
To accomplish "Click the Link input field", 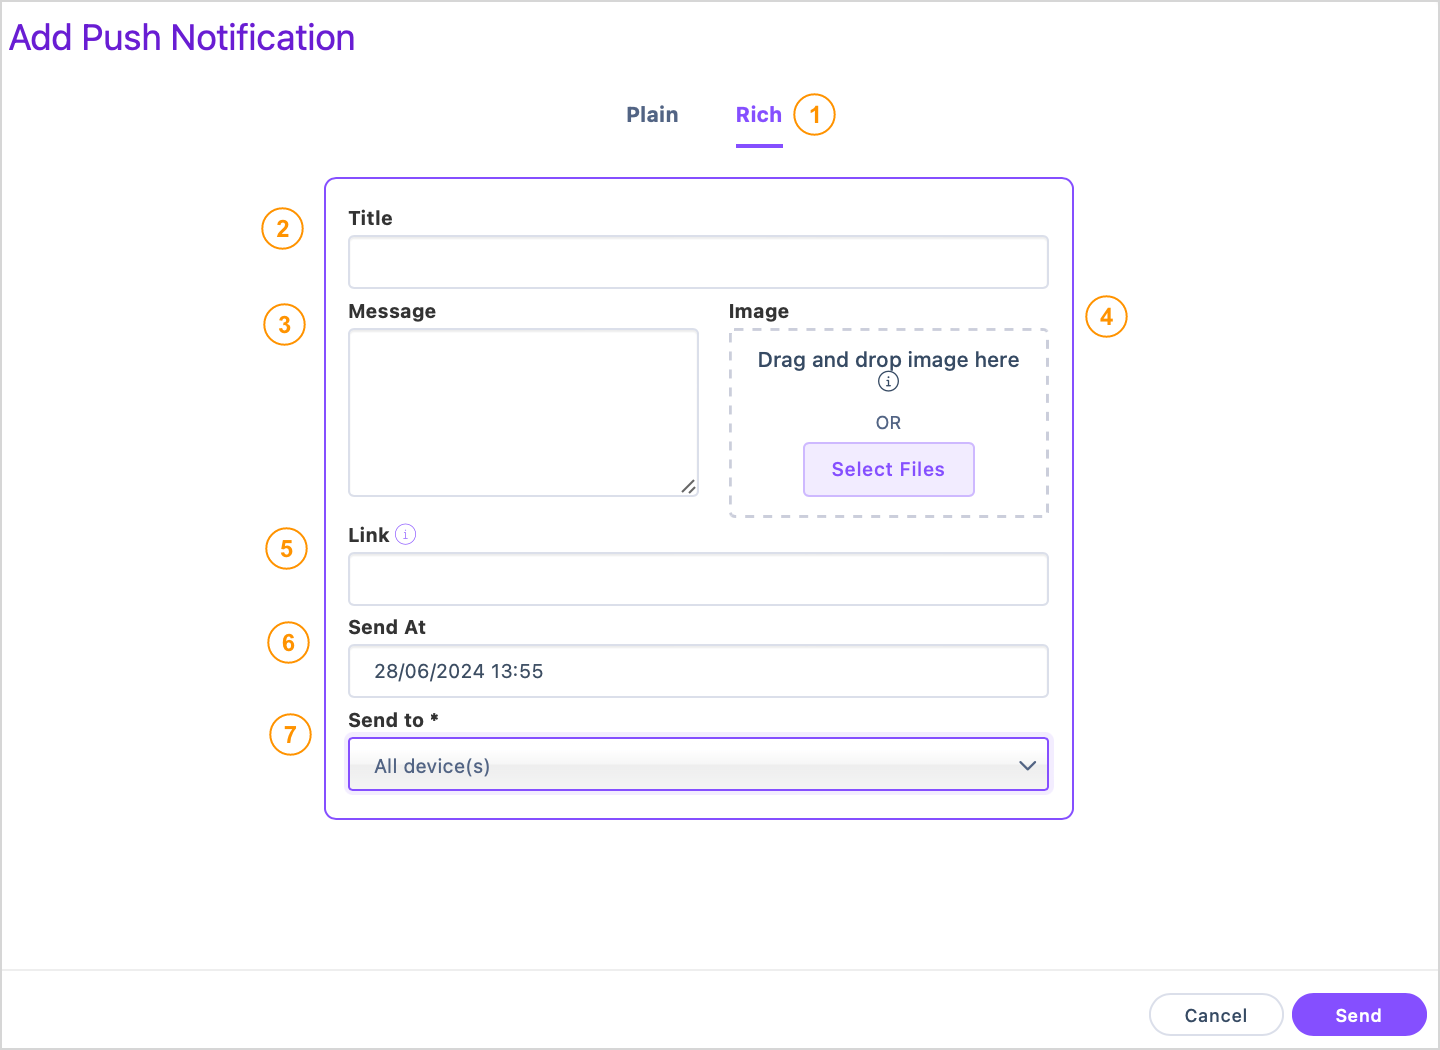I will [x=698, y=579].
